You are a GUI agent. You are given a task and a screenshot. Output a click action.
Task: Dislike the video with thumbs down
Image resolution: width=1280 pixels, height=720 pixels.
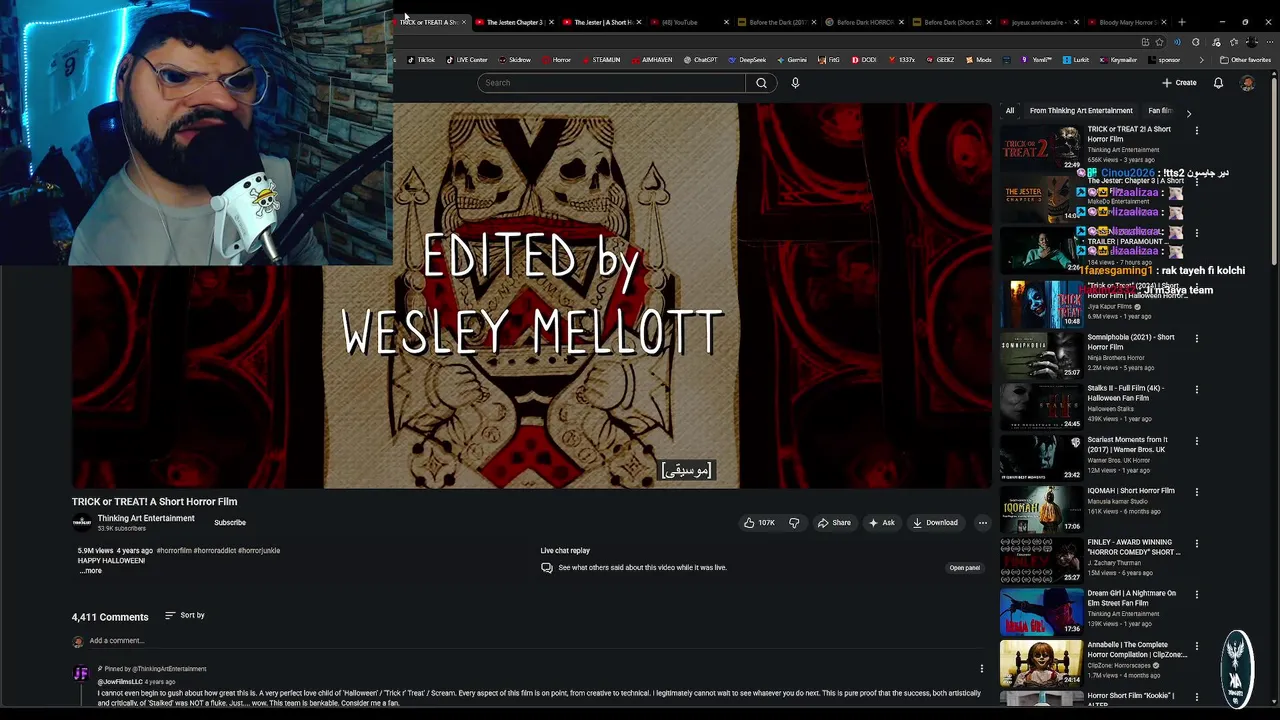pyautogui.click(x=794, y=522)
